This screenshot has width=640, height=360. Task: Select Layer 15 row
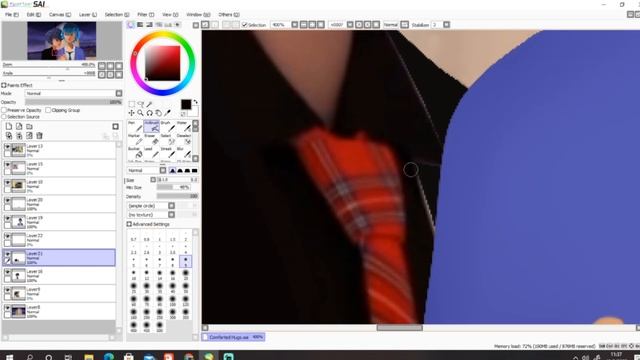pos(59,168)
